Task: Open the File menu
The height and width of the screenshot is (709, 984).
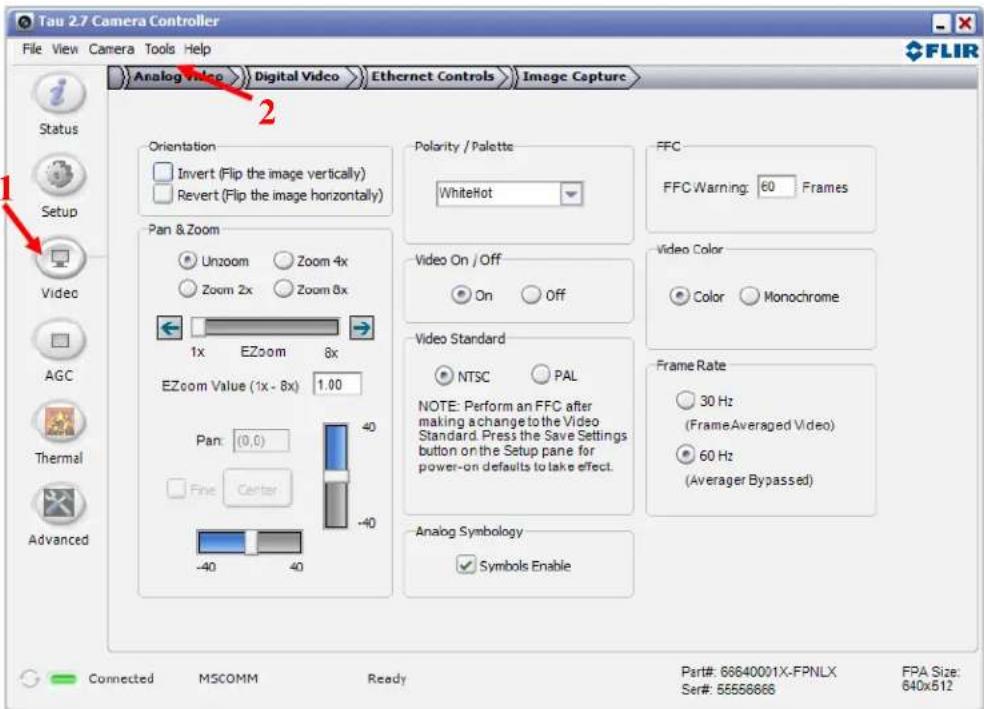Action: [32, 49]
